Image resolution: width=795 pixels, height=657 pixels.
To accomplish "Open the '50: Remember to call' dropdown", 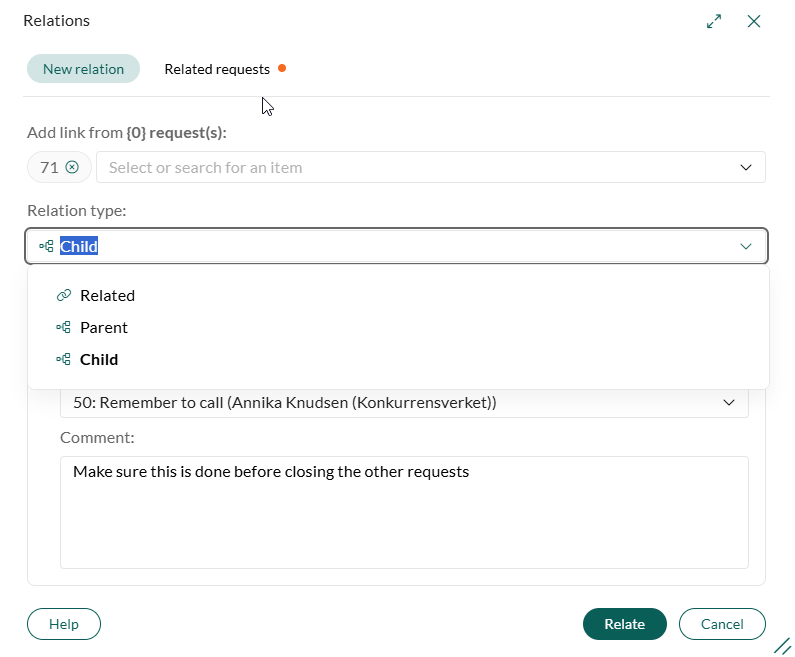I will tap(728, 402).
